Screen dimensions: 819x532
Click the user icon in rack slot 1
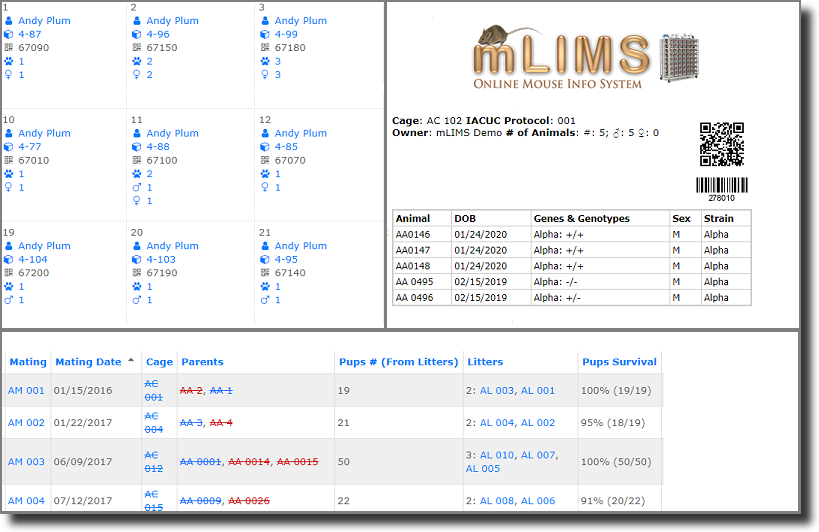[9, 20]
